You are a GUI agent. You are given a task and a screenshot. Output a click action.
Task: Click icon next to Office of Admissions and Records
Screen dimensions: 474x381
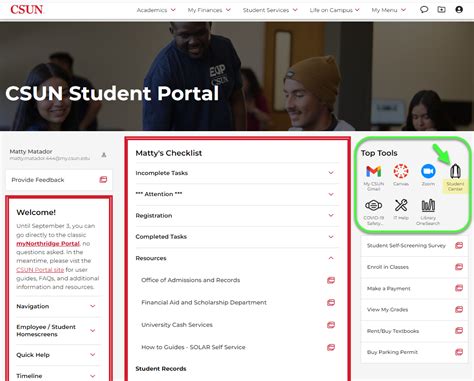(331, 280)
